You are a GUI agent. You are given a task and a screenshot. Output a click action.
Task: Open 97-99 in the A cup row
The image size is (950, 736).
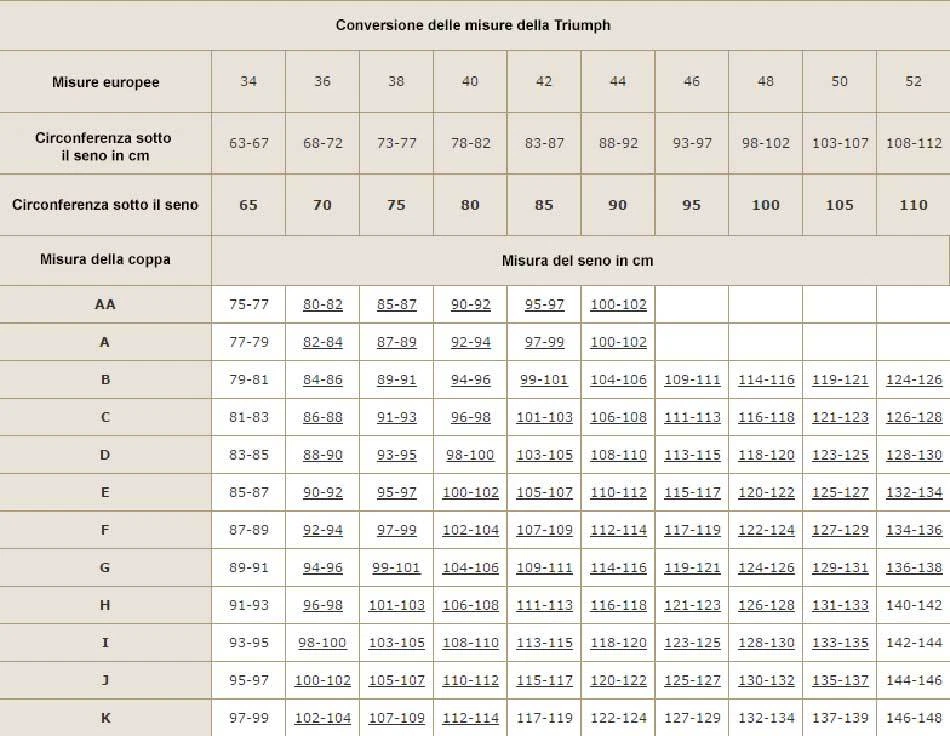tap(544, 342)
